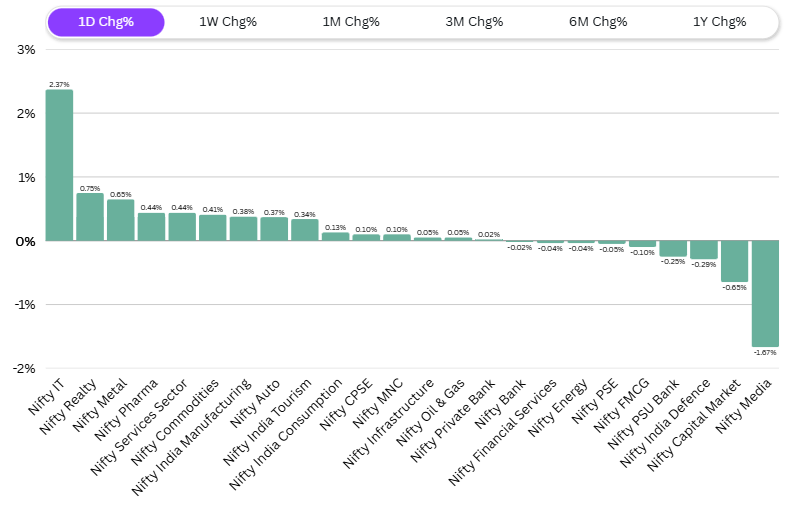Click the Nifty India Manufacturing axis label

tap(191, 437)
